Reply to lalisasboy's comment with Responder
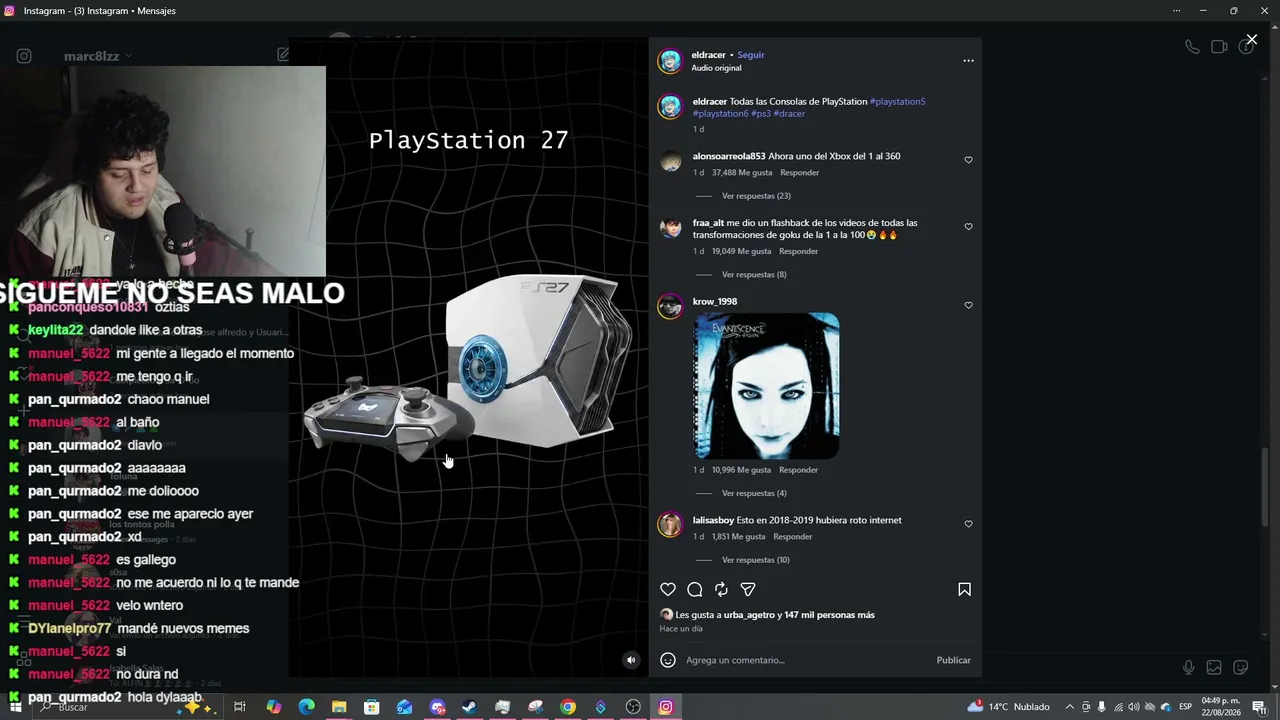Image resolution: width=1280 pixels, height=720 pixels. coord(793,537)
